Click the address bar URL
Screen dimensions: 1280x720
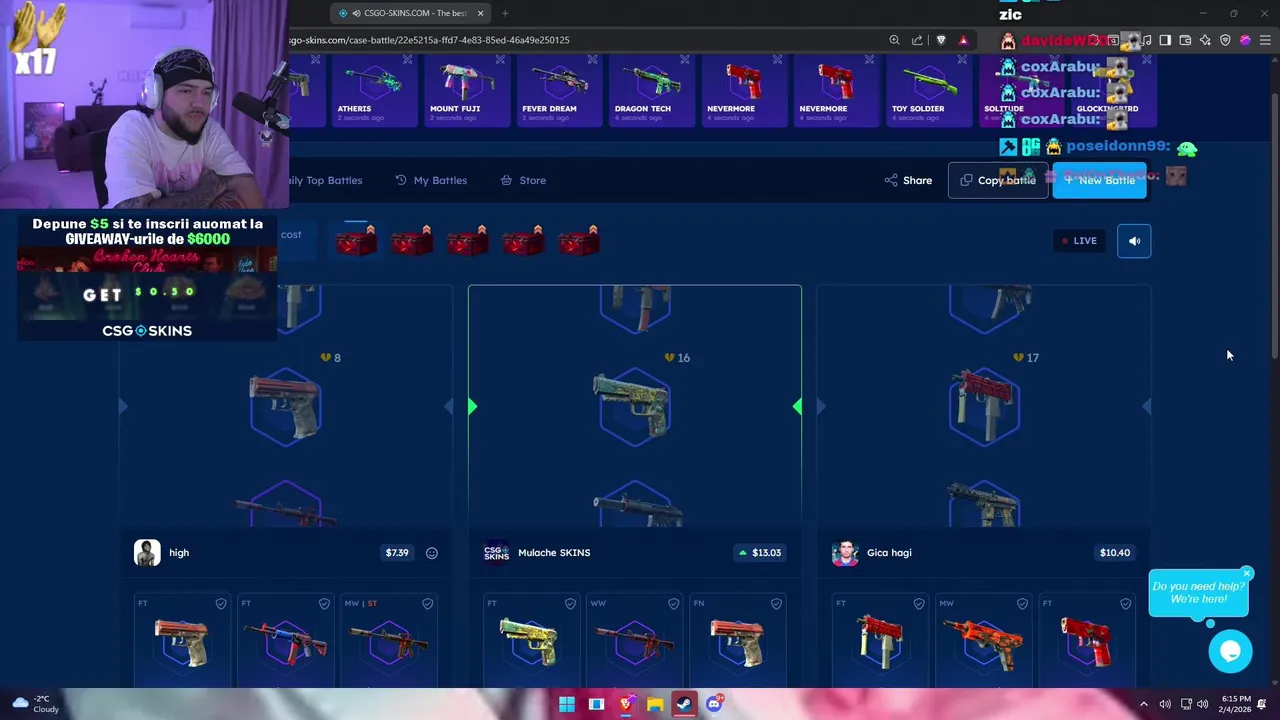tap(430, 40)
